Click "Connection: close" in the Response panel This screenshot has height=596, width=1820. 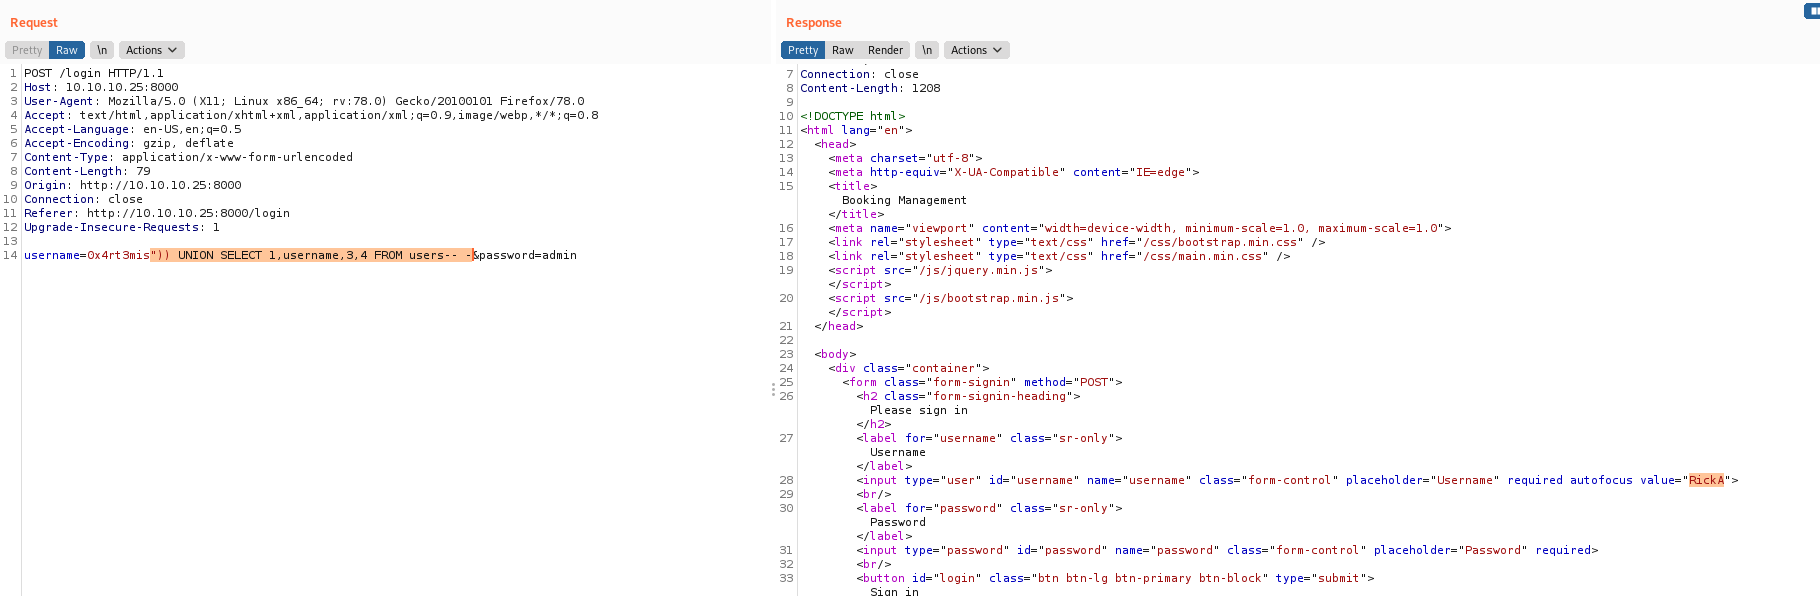pos(859,74)
